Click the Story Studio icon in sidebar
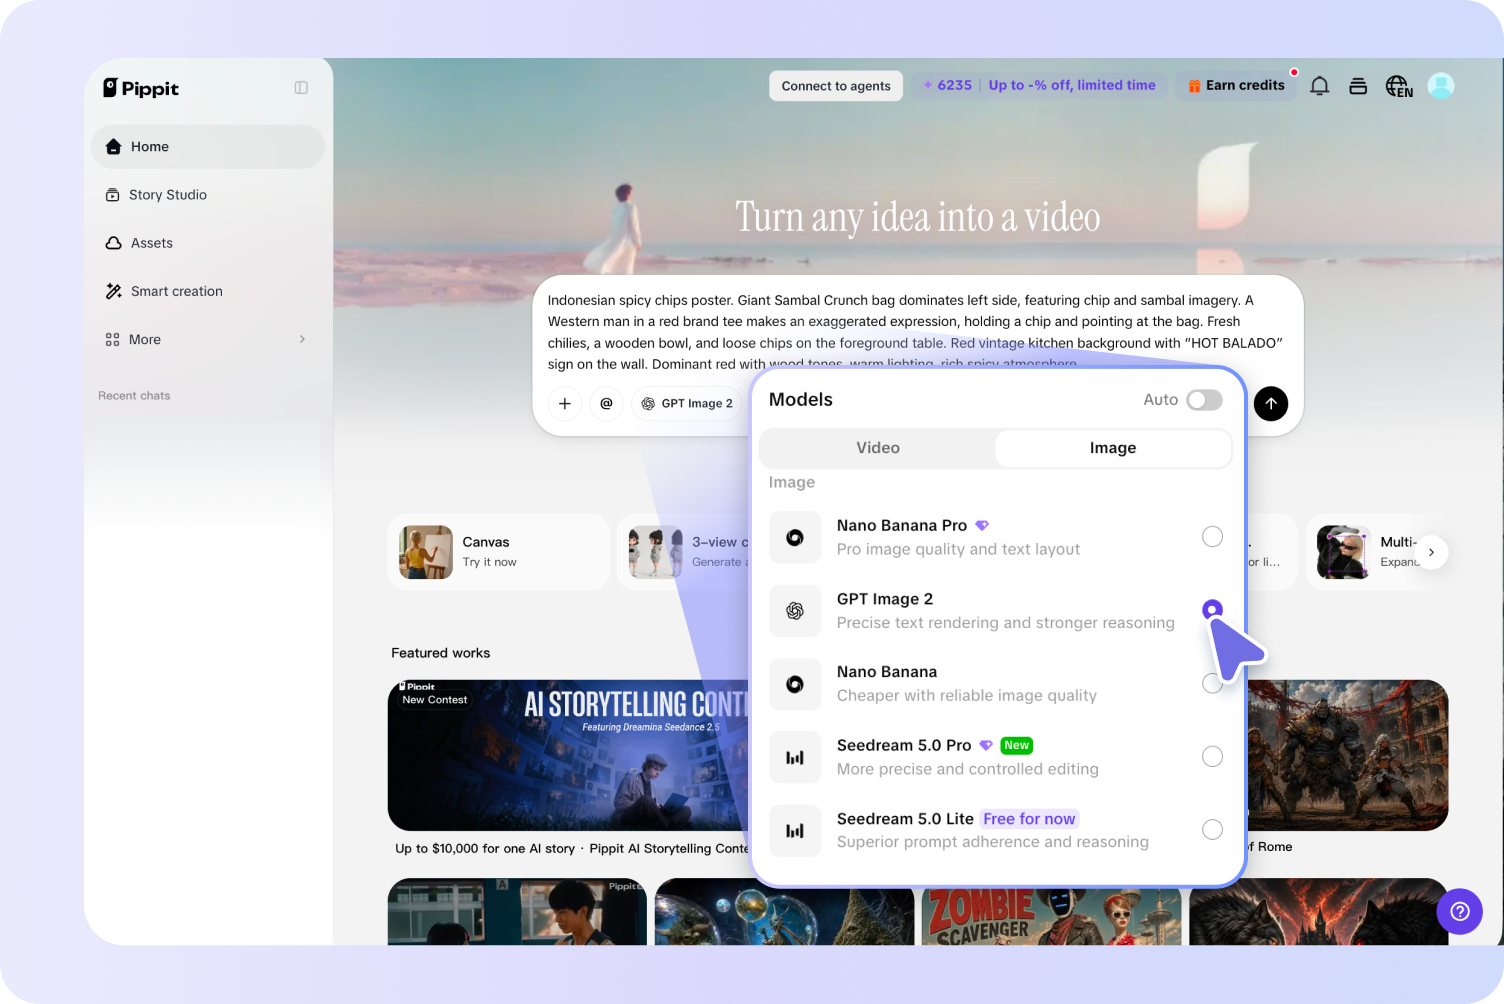Screen dimensions: 1504x1004 click(x=113, y=195)
